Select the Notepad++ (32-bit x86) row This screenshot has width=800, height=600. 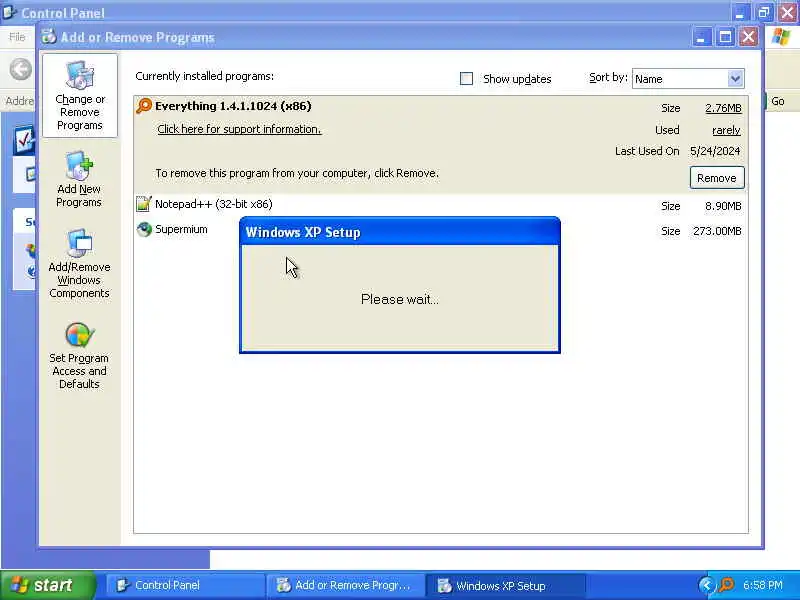441,205
